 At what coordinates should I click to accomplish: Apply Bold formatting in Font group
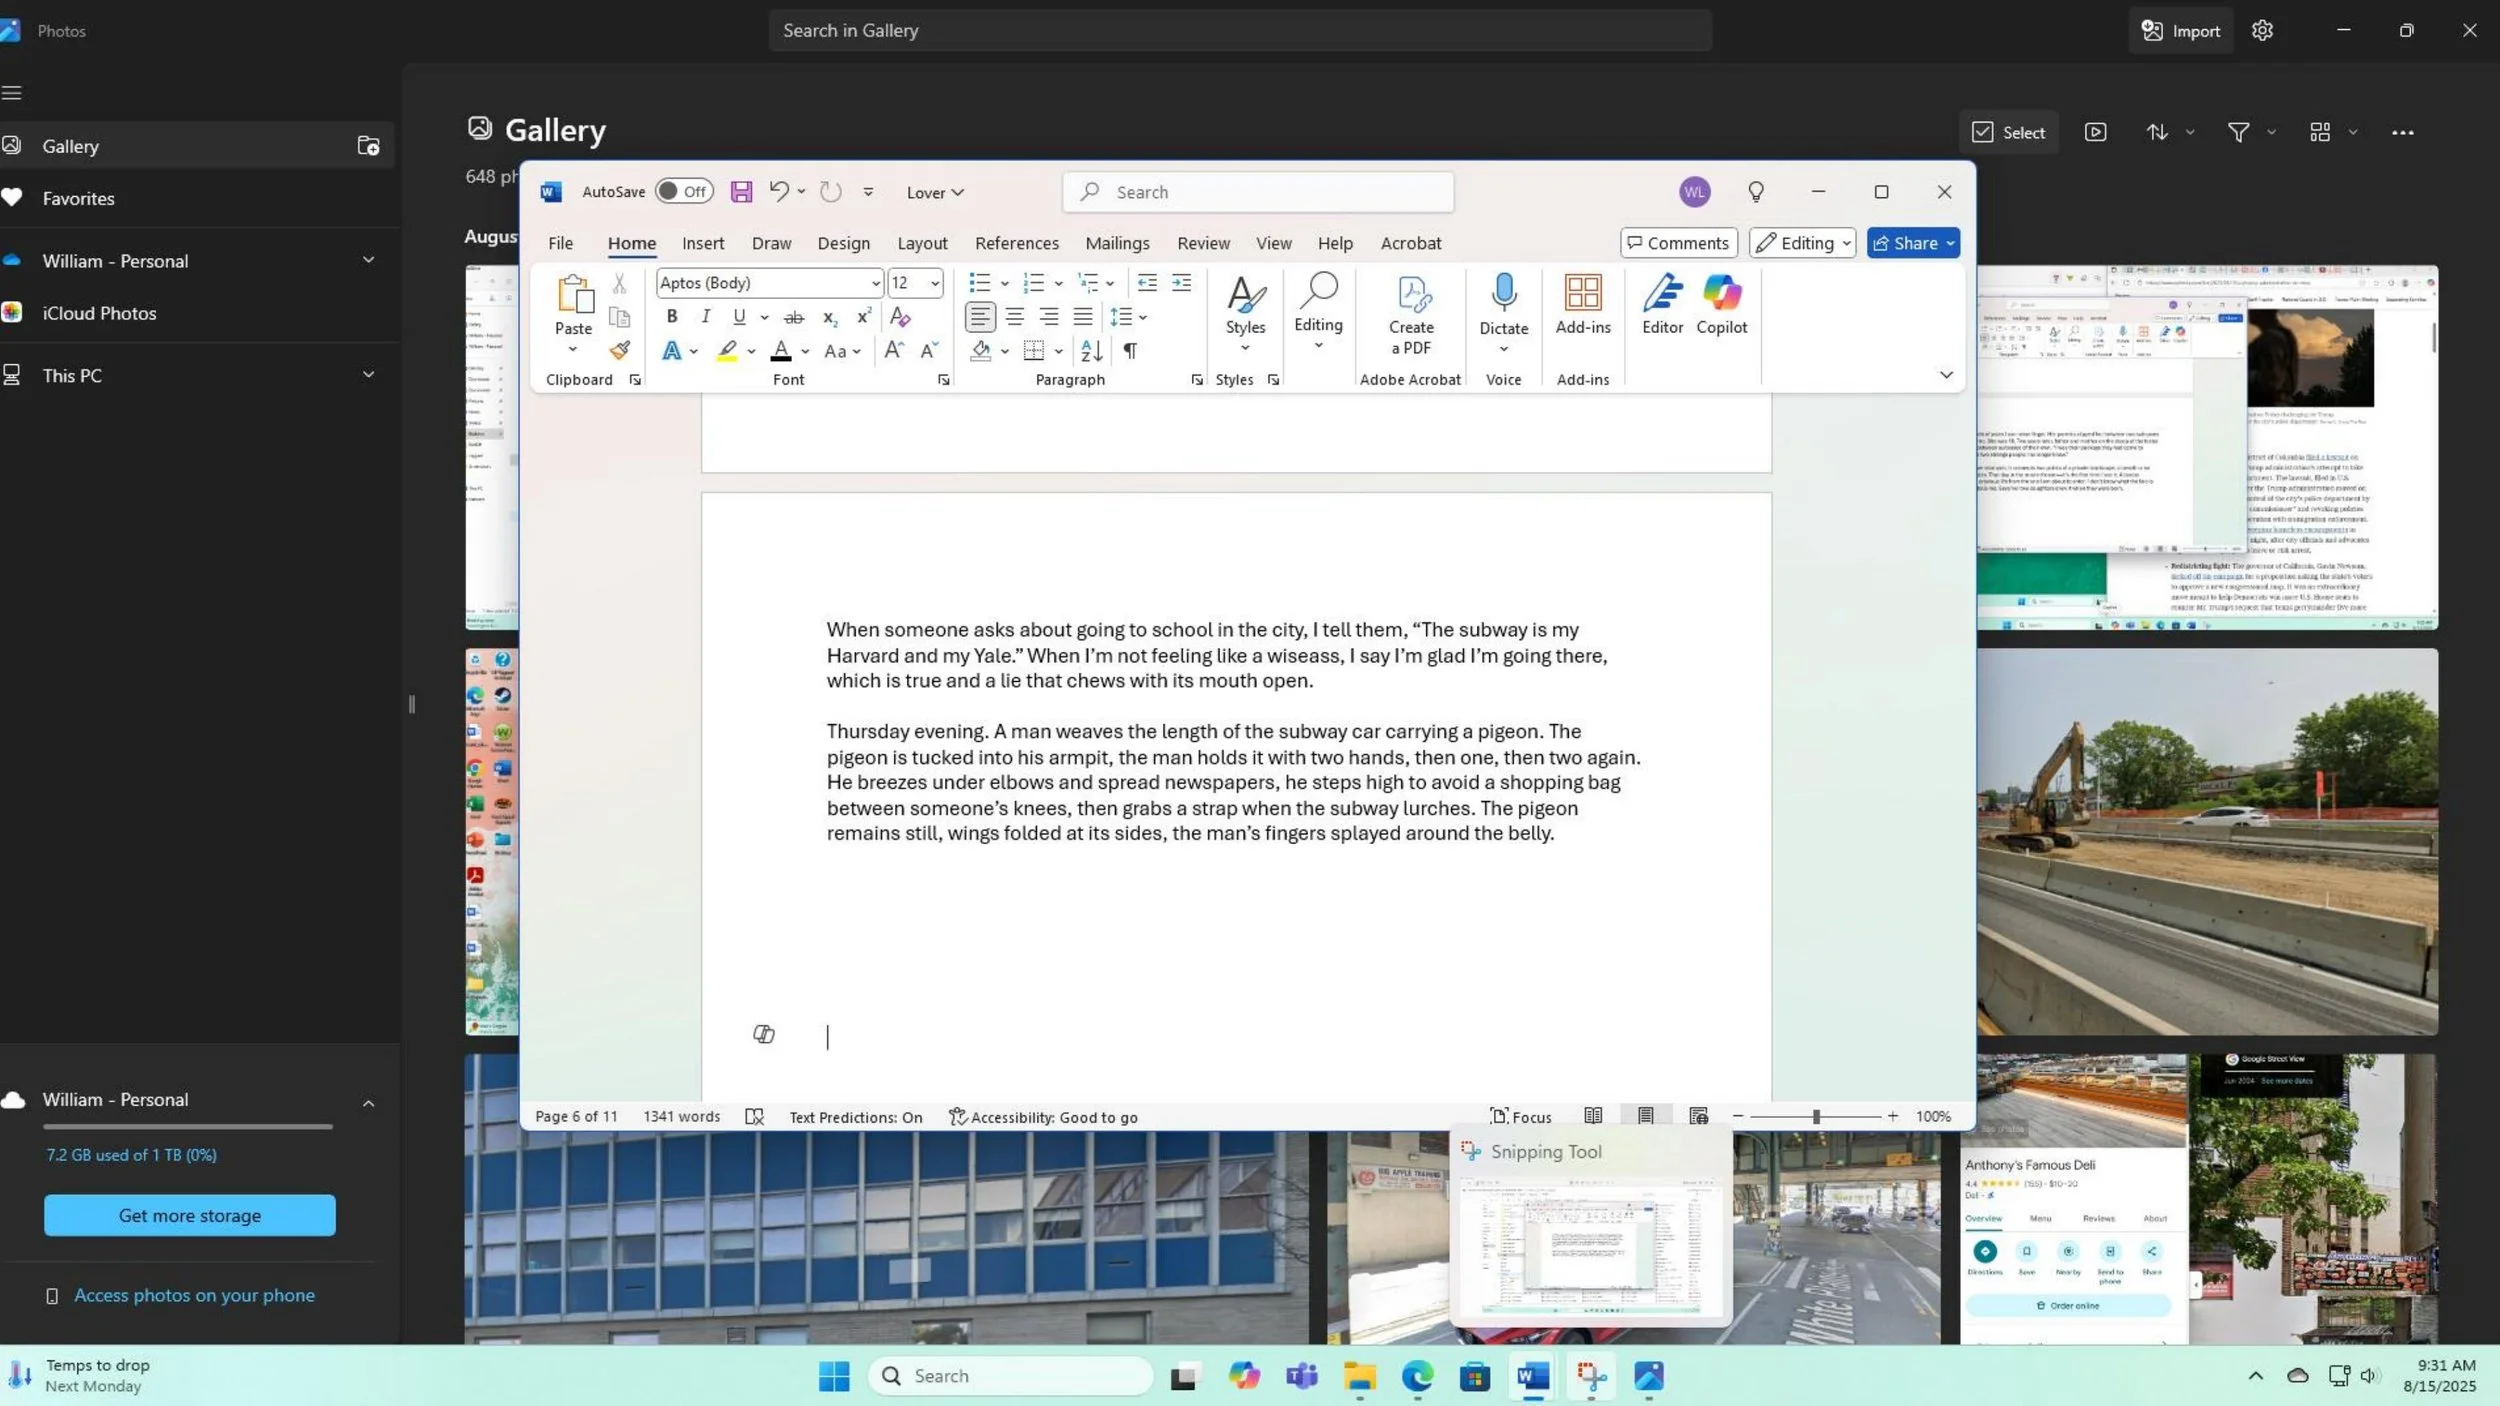pos(672,317)
